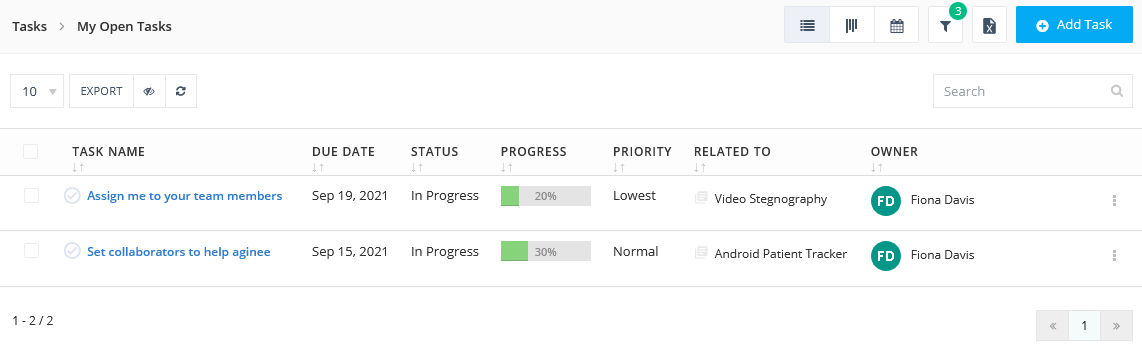Sort by Priority column arrows
Screen dimensions: 1142x360
(618, 167)
